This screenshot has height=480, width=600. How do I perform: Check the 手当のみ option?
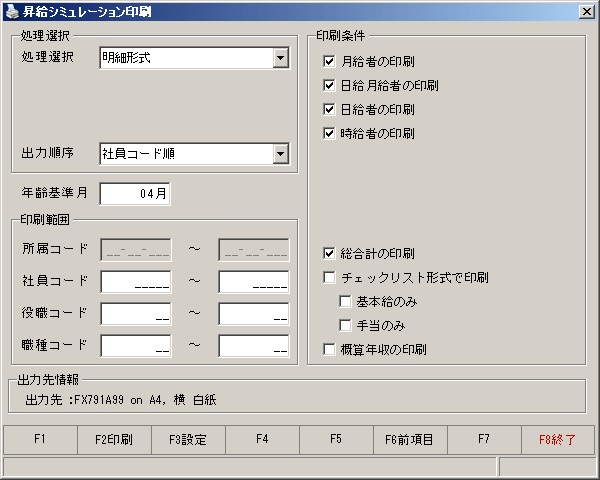pyautogui.click(x=345, y=326)
